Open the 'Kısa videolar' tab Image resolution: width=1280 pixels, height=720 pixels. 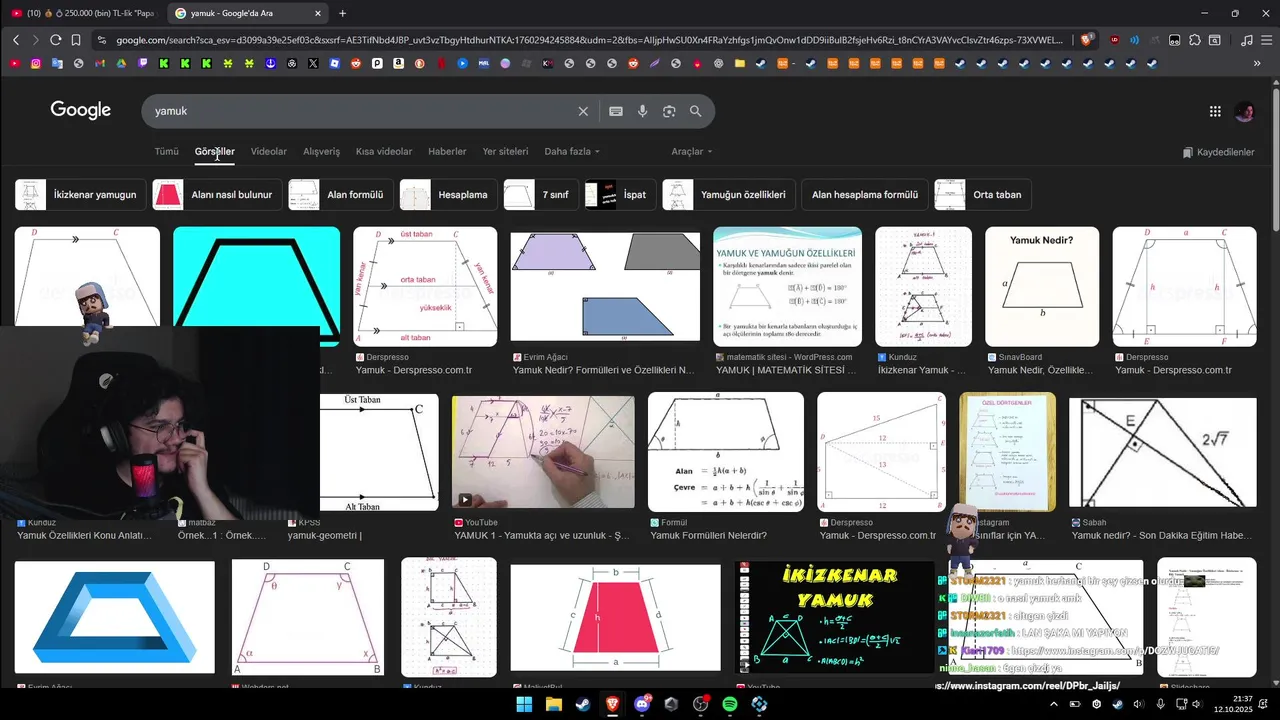point(384,152)
